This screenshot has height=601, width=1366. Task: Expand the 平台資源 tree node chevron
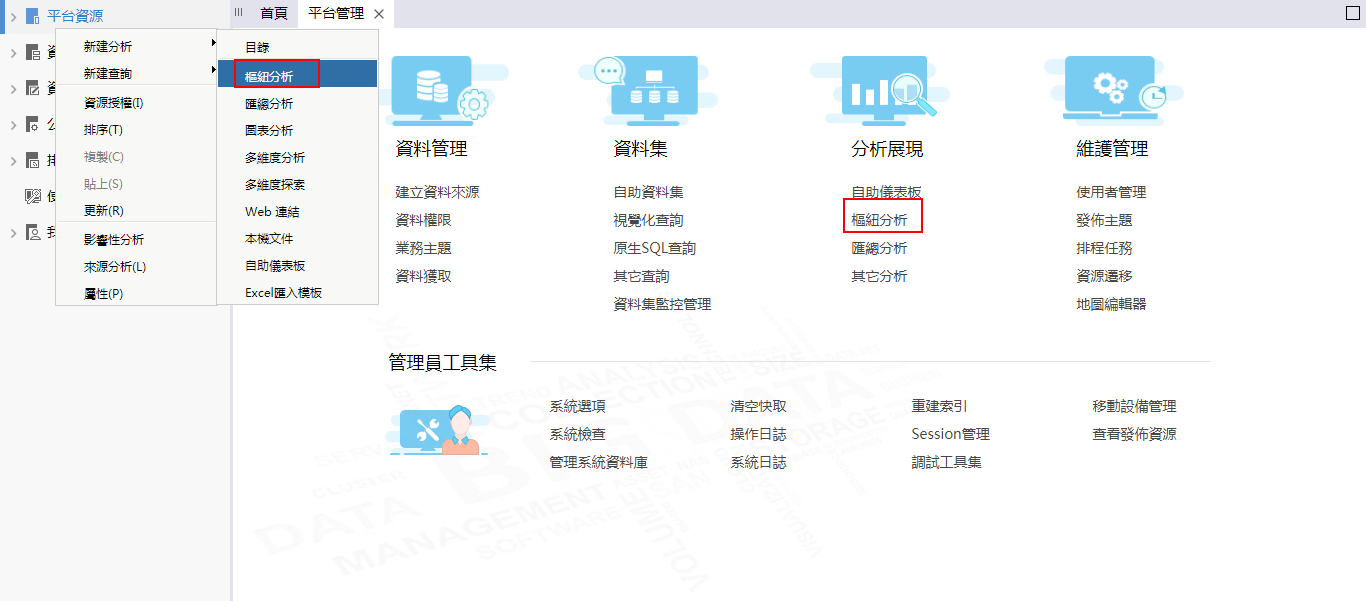[13, 16]
